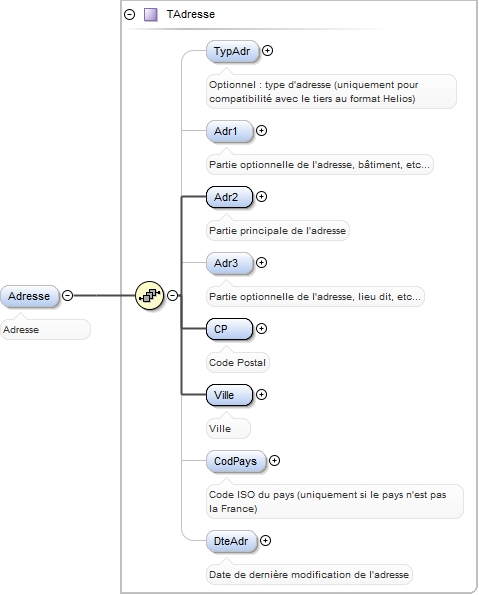Screen dimensions: 479x595
Task: Expand the Adr1 element plus icon
Action: [261, 131]
